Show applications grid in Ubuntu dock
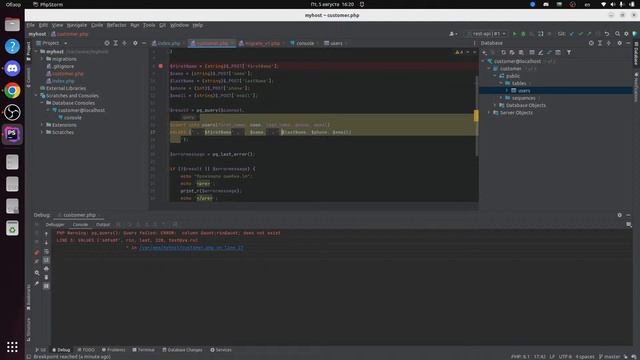Viewport: 640px width, 360px height. point(12,347)
